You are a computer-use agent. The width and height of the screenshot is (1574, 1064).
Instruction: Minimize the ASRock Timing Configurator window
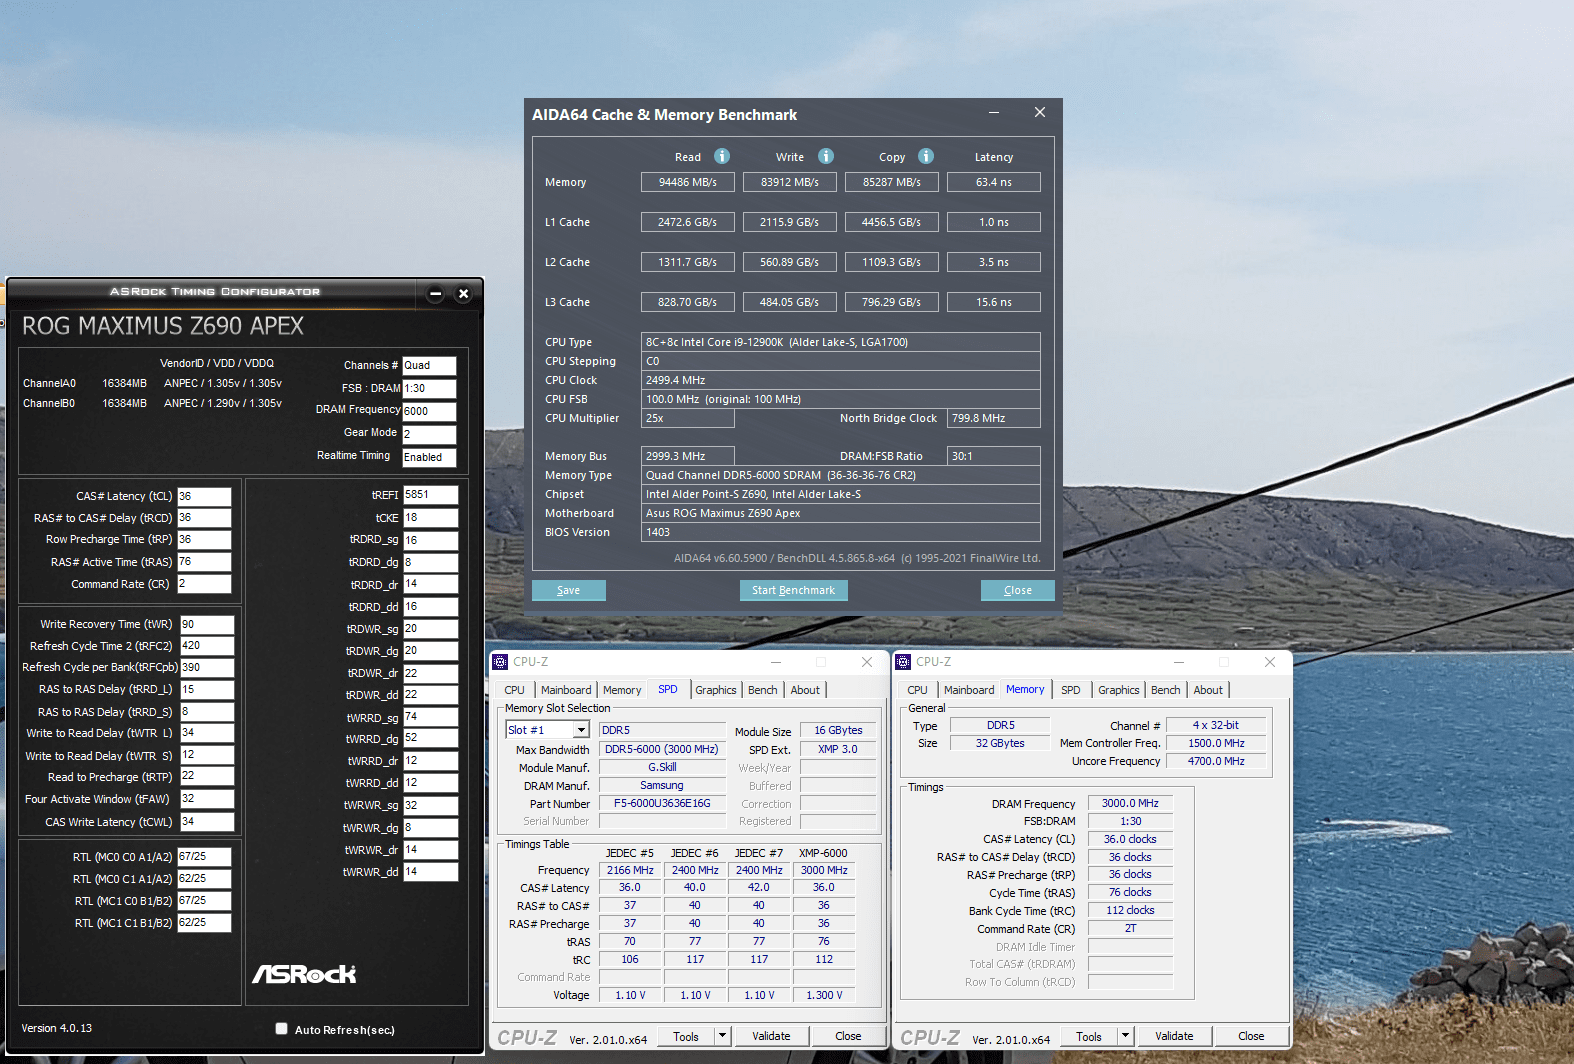[x=435, y=294]
